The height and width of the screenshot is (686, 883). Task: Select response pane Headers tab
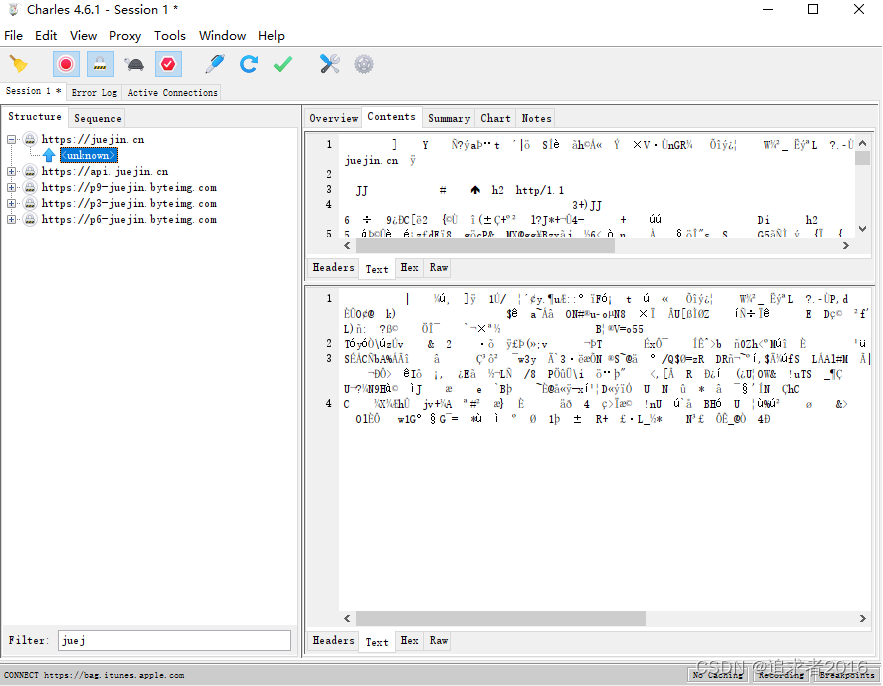[x=333, y=640]
